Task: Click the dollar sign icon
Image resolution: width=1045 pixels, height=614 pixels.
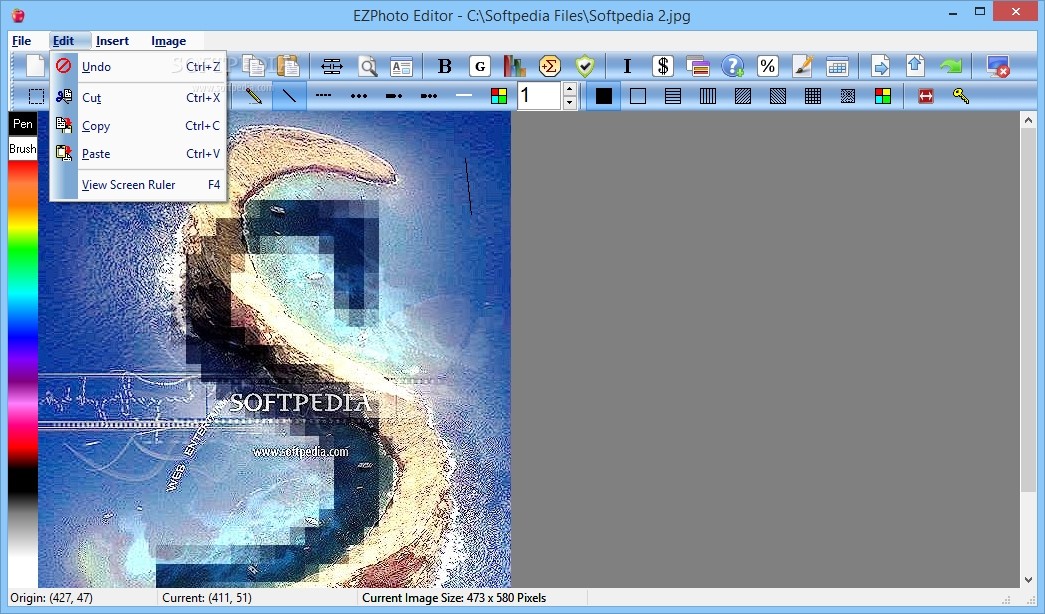Action: (x=662, y=66)
